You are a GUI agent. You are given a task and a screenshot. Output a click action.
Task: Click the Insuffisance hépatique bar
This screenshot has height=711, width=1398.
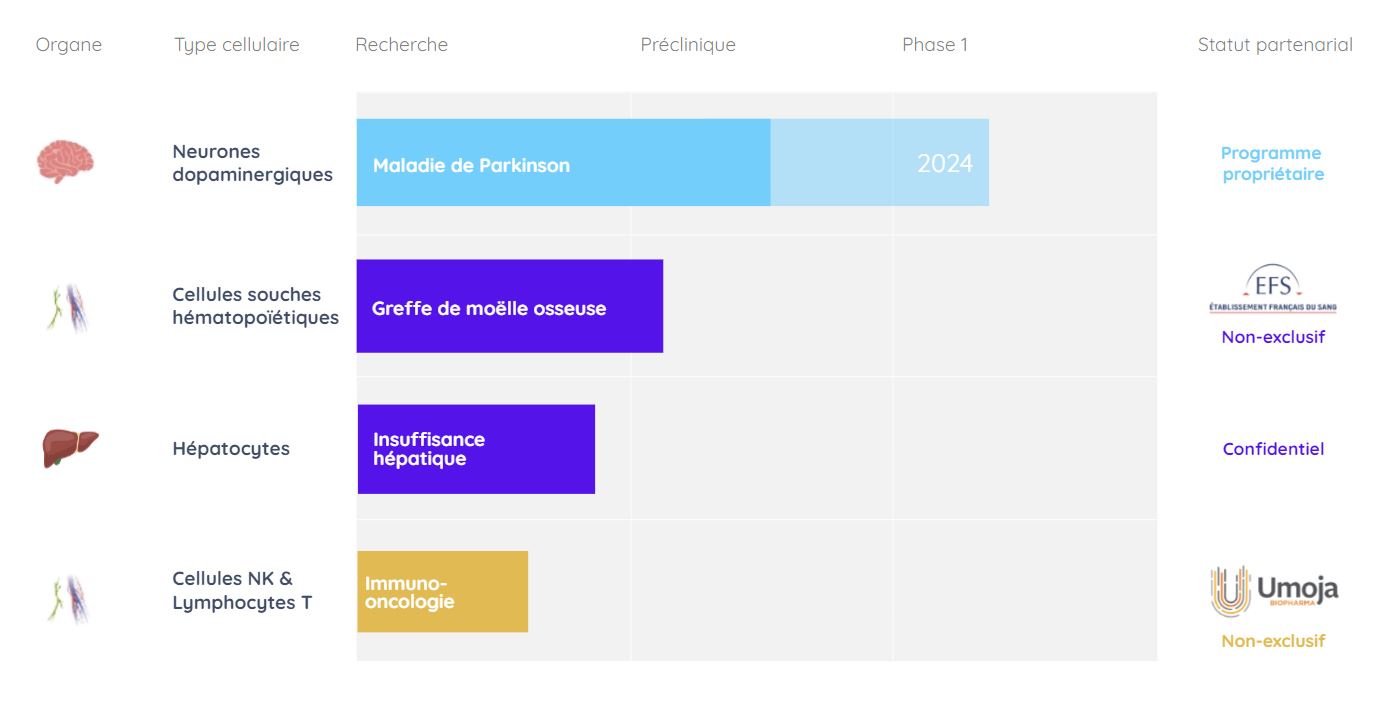(x=476, y=449)
